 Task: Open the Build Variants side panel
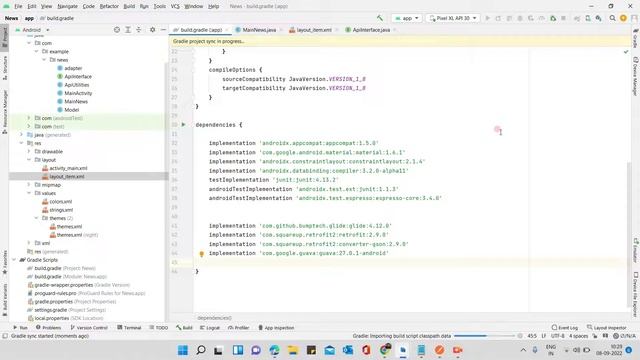[x=5, y=300]
